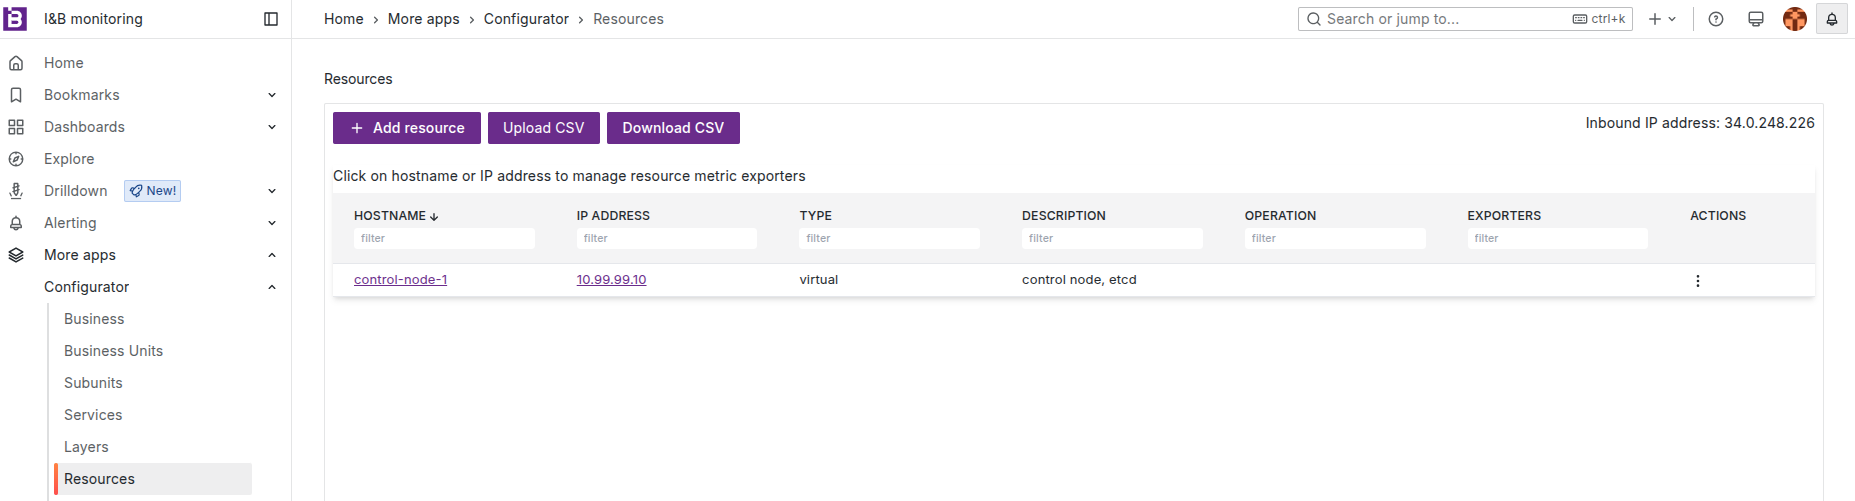Collapse the Configurator section chevron
The width and height of the screenshot is (1855, 501).
272,287
